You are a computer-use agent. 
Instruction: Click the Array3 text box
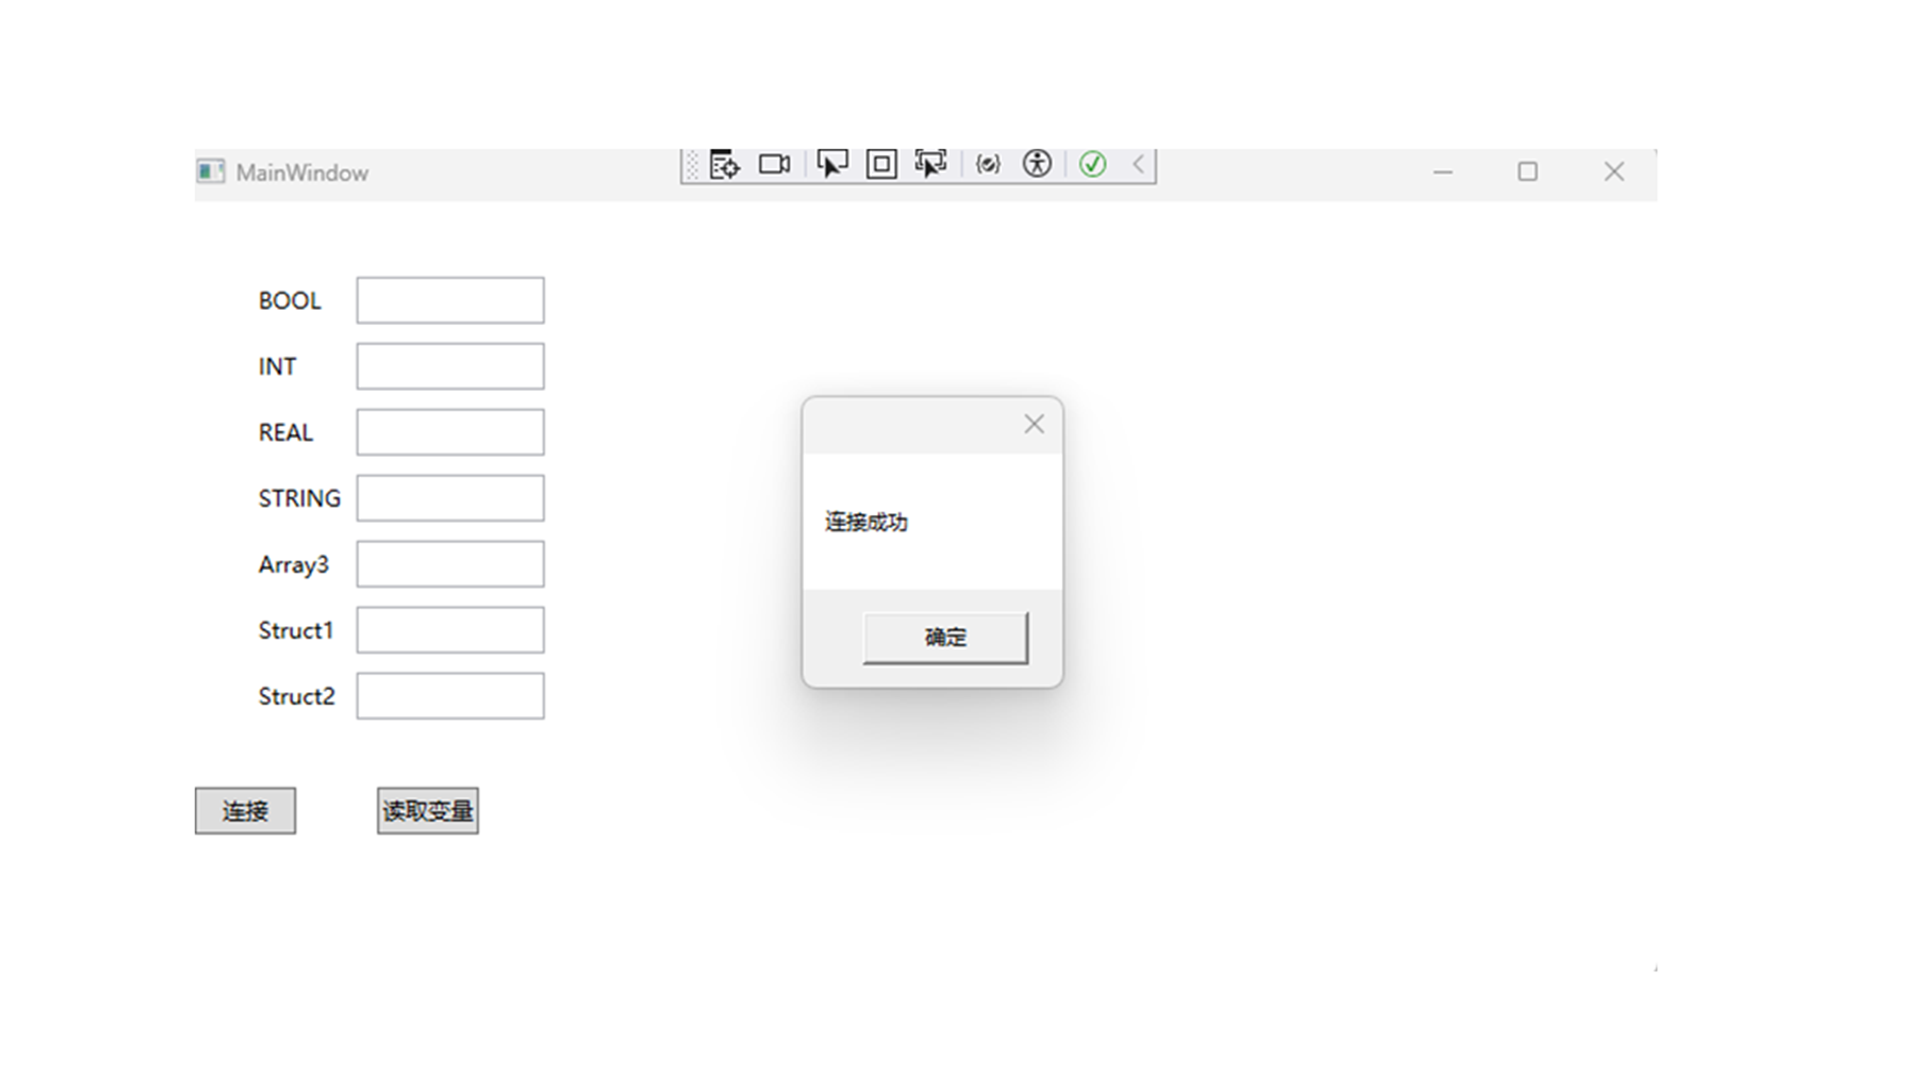pyautogui.click(x=450, y=564)
